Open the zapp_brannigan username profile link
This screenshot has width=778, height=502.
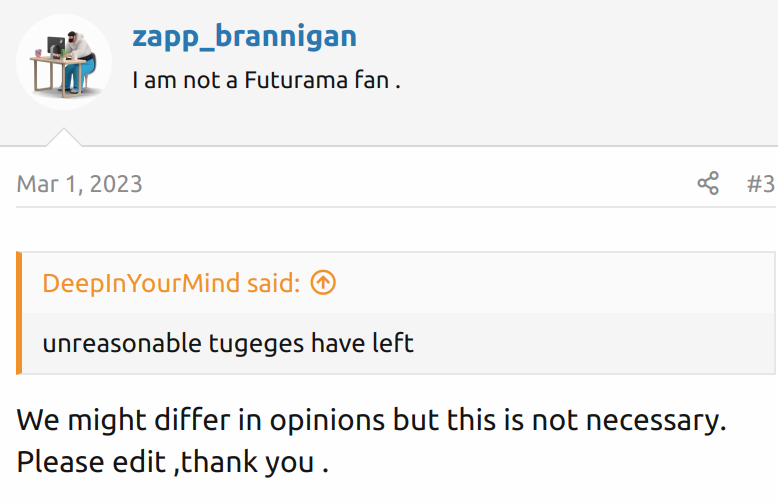pyautogui.click(x=244, y=37)
